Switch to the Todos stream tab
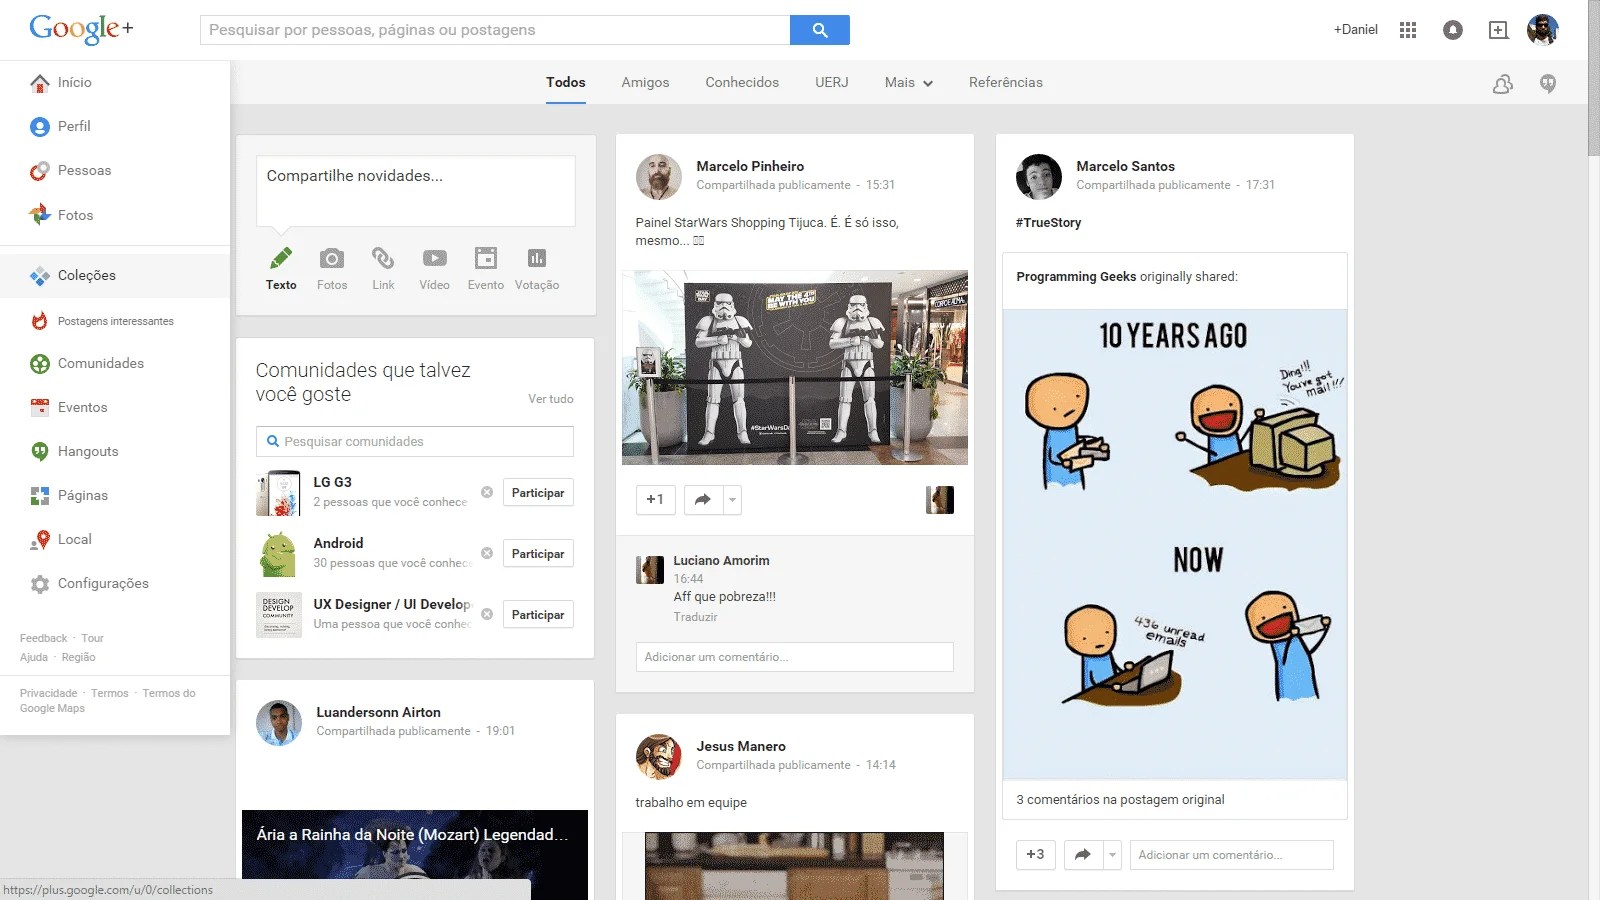The width and height of the screenshot is (1600, 900). (566, 83)
